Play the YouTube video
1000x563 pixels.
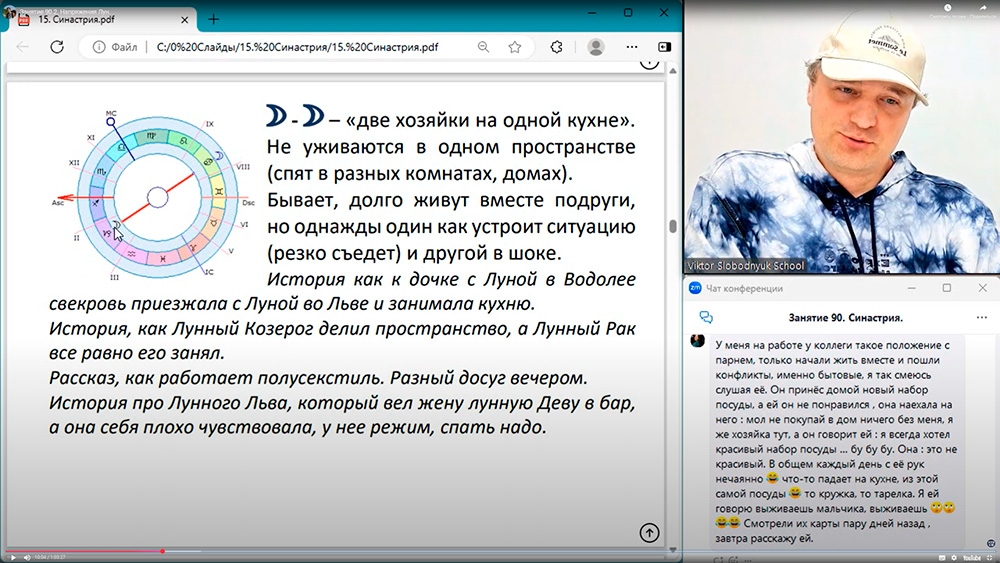(12, 557)
